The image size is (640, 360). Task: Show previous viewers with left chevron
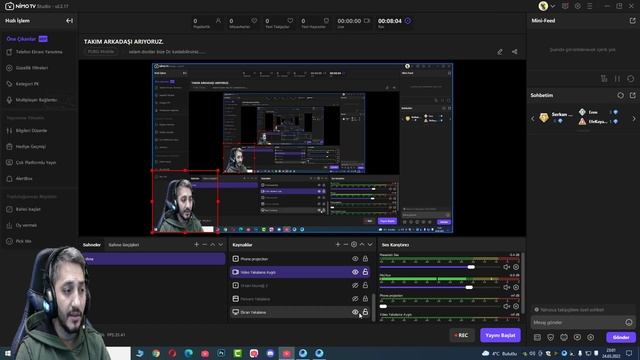(x=533, y=118)
